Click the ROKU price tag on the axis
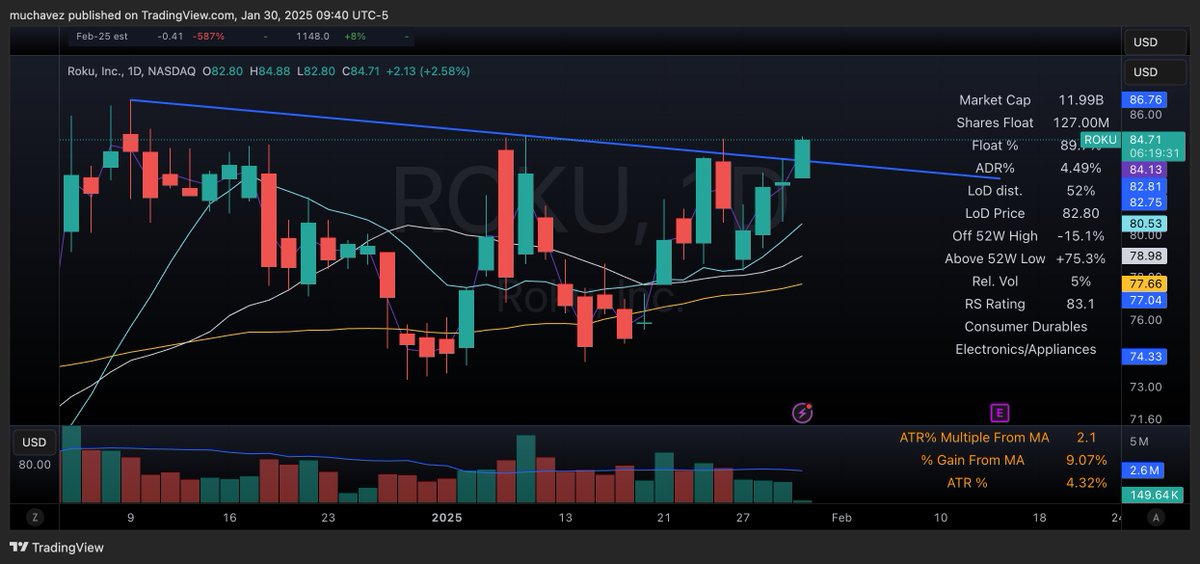 (x=1100, y=139)
